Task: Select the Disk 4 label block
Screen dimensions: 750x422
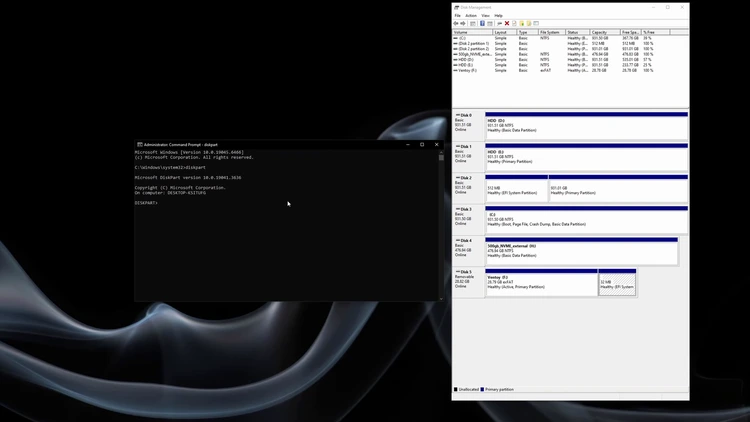Action: [x=468, y=251]
